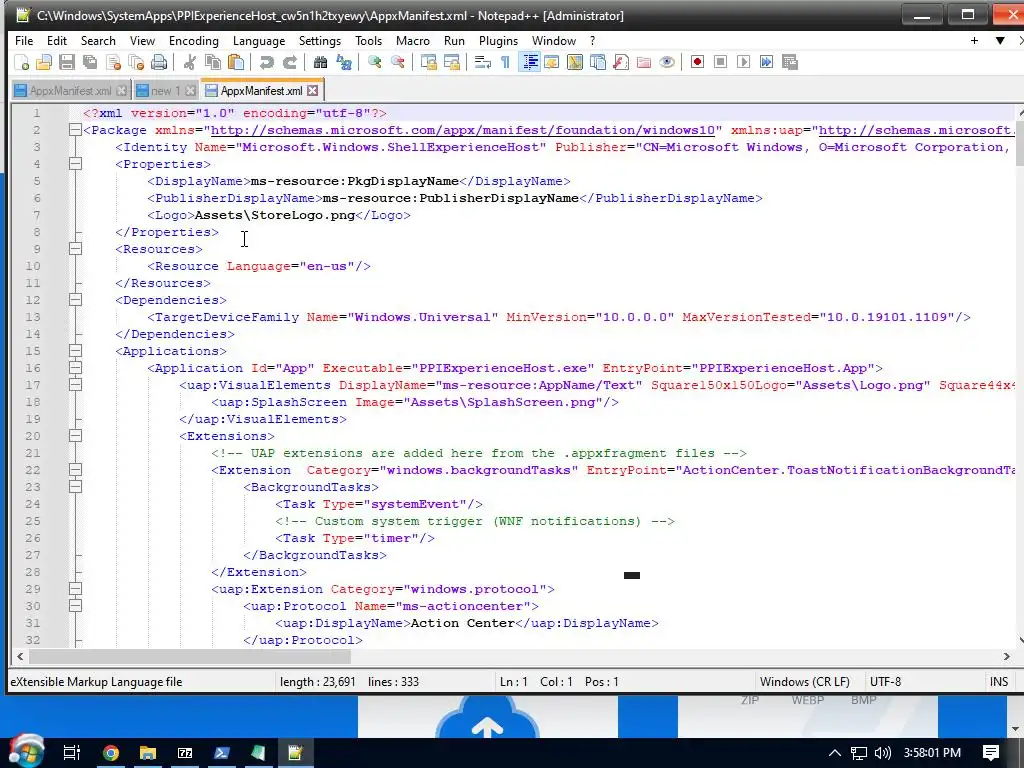Collapse the Extensions fold at line 20
This screenshot has height=768, width=1024.
point(75,436)
